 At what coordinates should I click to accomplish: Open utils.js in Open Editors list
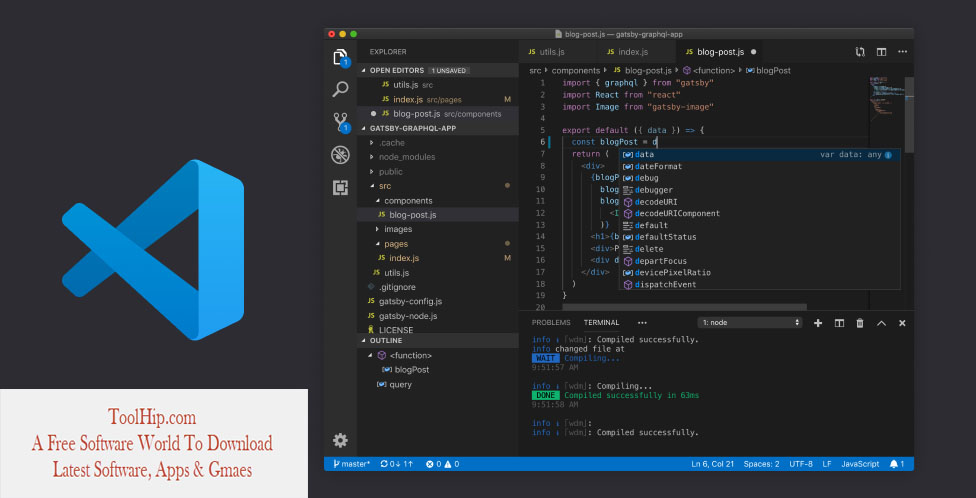[x=438, y=85]
